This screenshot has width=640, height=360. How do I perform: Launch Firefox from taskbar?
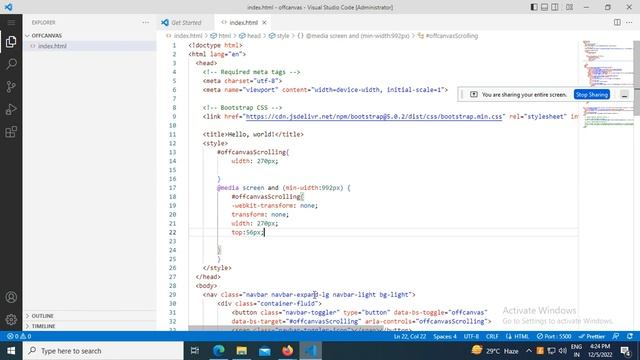tap(287, 351)
